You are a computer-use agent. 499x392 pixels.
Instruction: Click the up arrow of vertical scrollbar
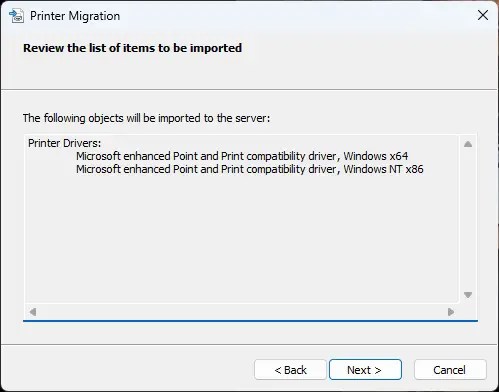[x=468, y=144]
